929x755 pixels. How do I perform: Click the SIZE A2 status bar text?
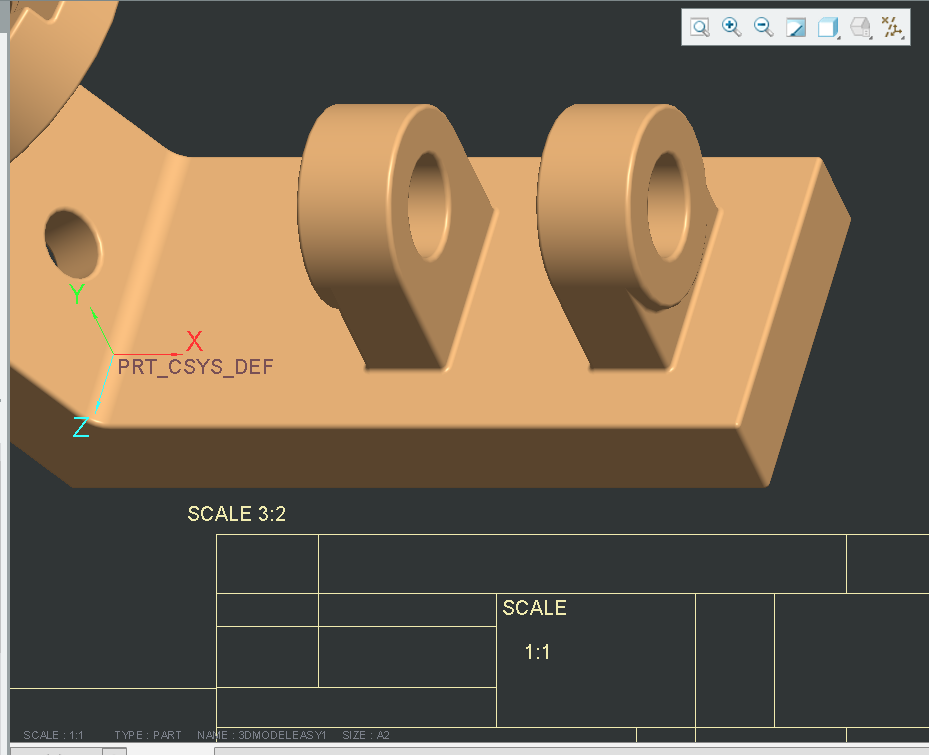366,734
